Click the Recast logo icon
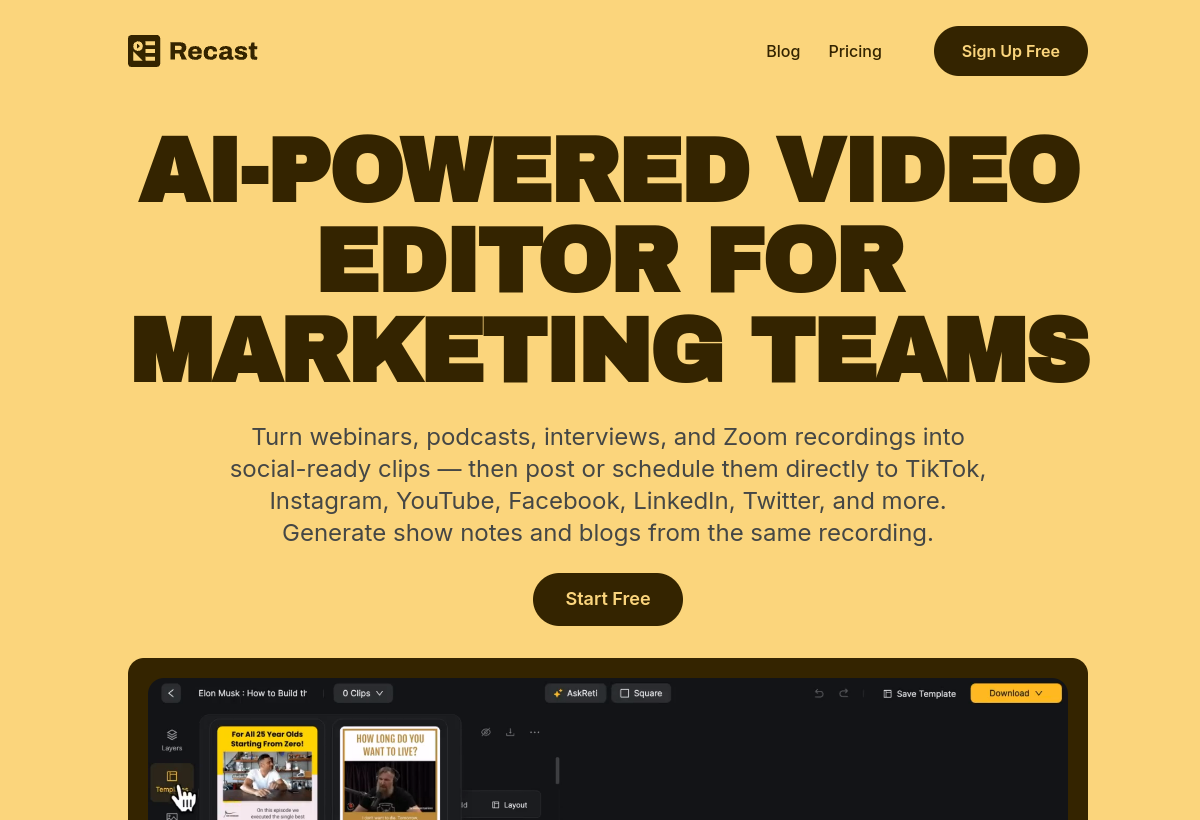The image size is (1200, 820). click(144, 51)
